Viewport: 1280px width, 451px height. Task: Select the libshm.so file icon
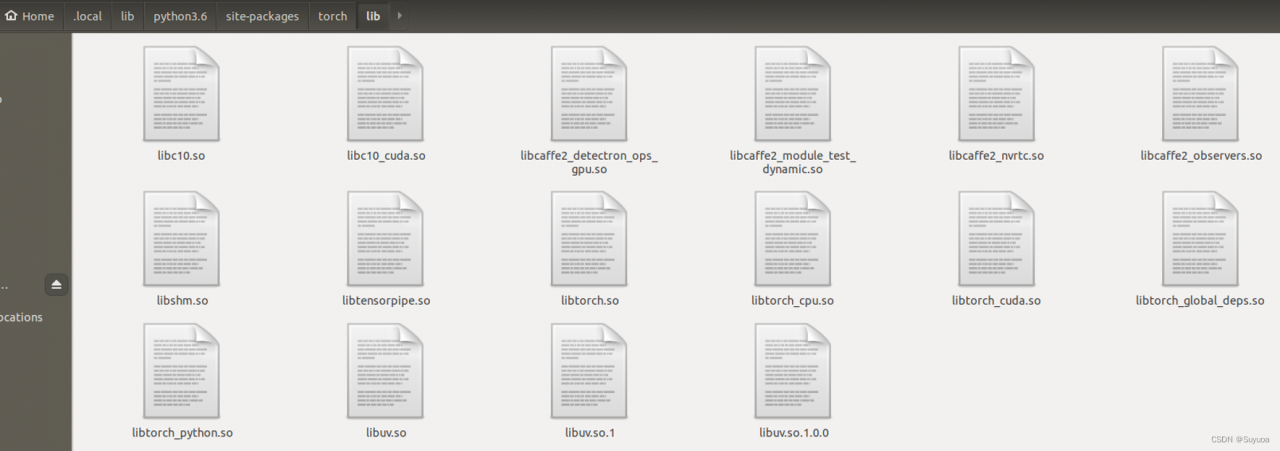point(181,238)
